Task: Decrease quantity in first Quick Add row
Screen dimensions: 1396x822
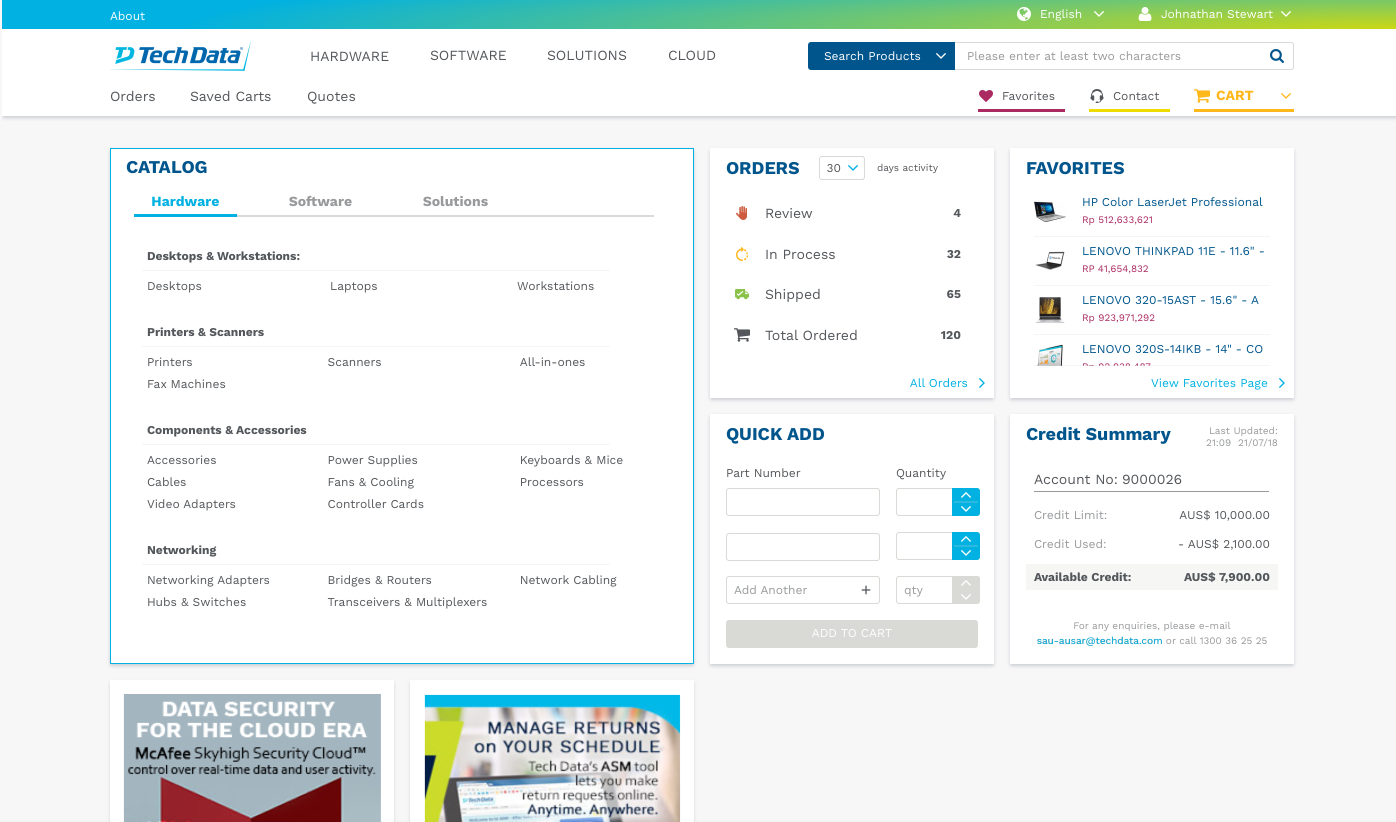Action: pyautogui.click(x=966, y=509)
